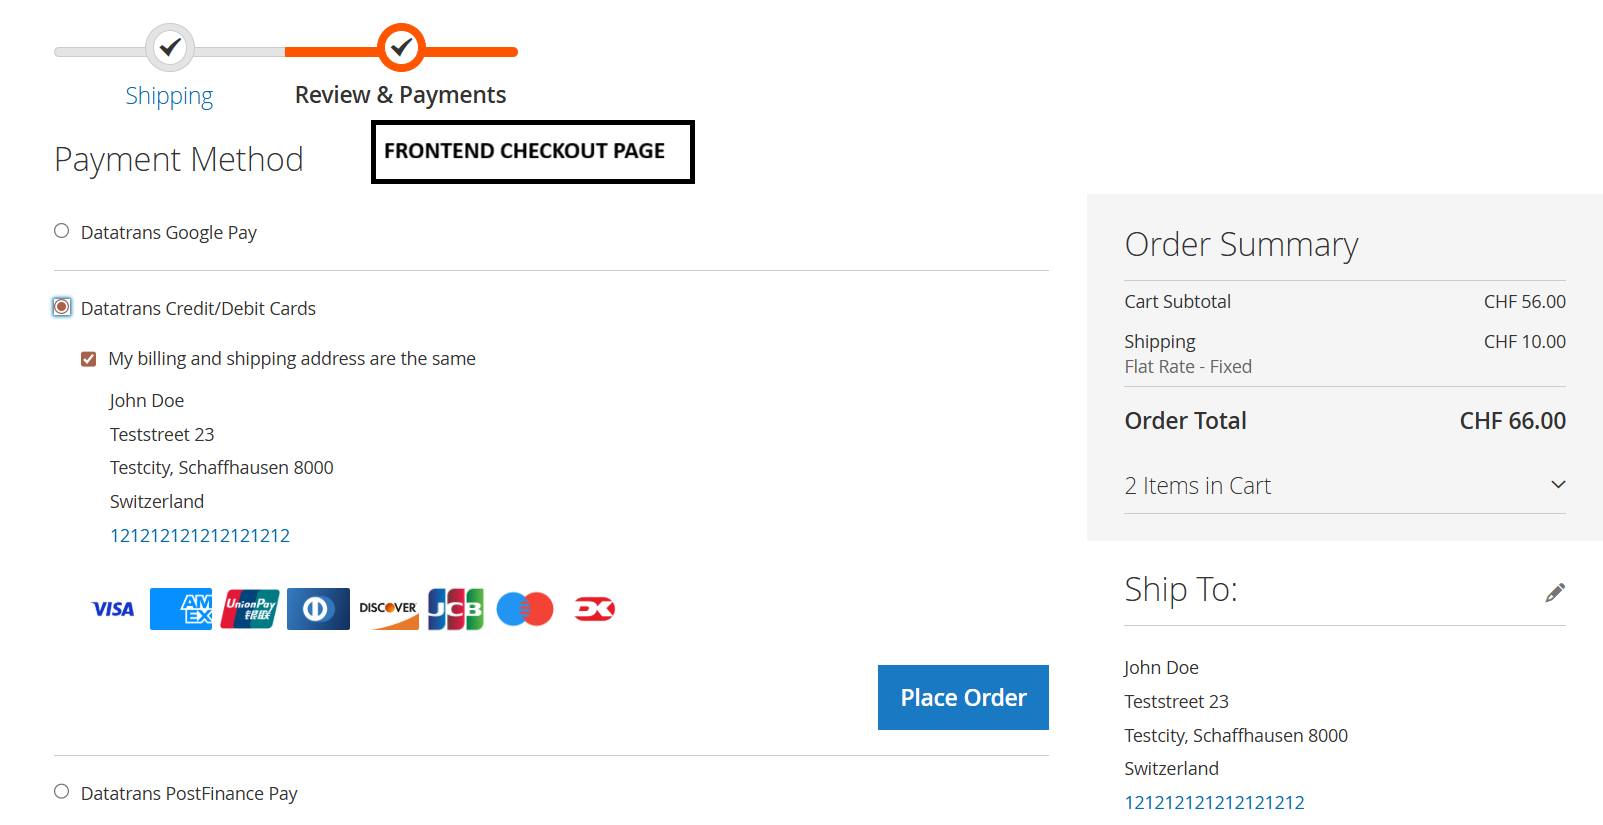
Task: Click the AMEX card icon
Action: [x=181, y=609]
